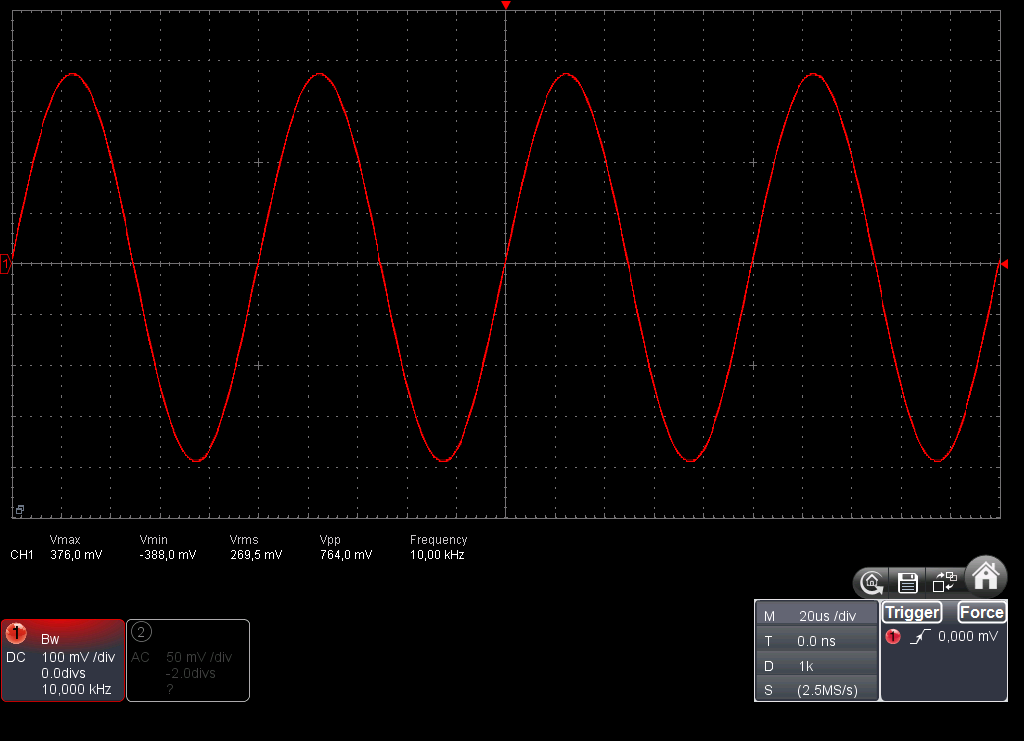Image resolution: width=1024 pixels, height=741 pixels.
Task: Click the floppy disk save icon
Action: point(908,581)
